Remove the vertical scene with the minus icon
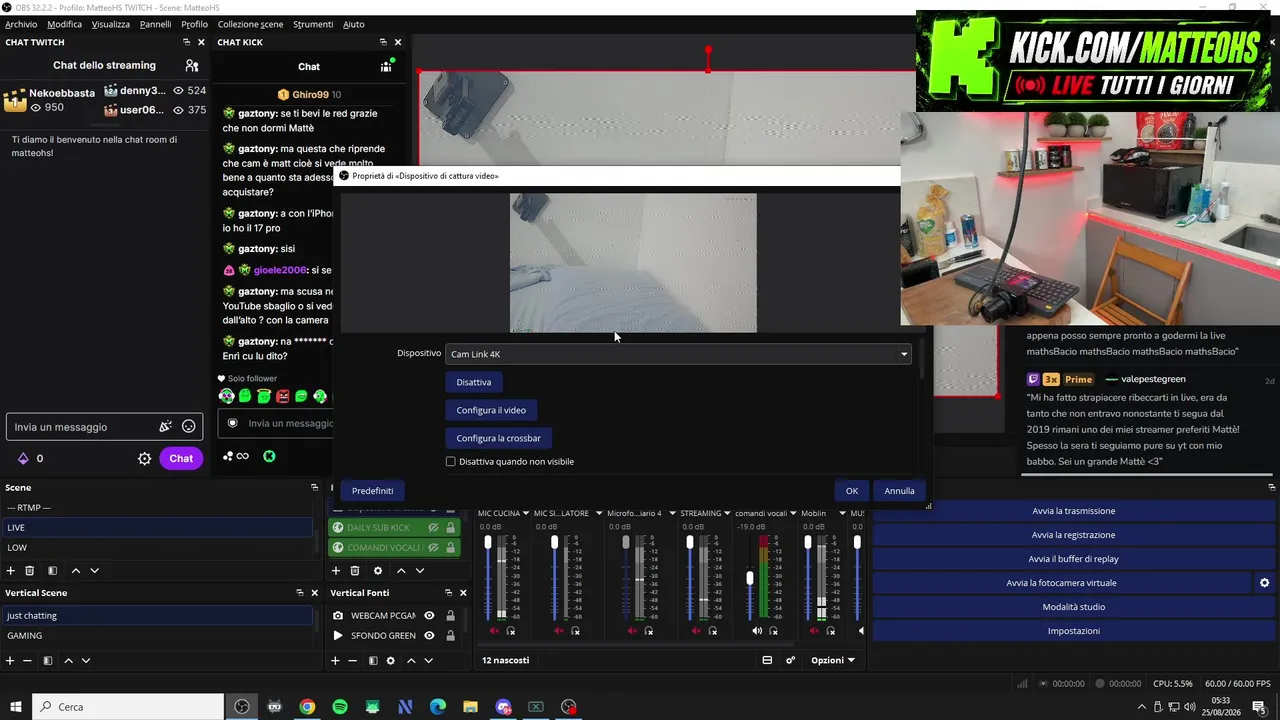The height and width of the screenshot is (720, 1280). [x=27, y=661]
